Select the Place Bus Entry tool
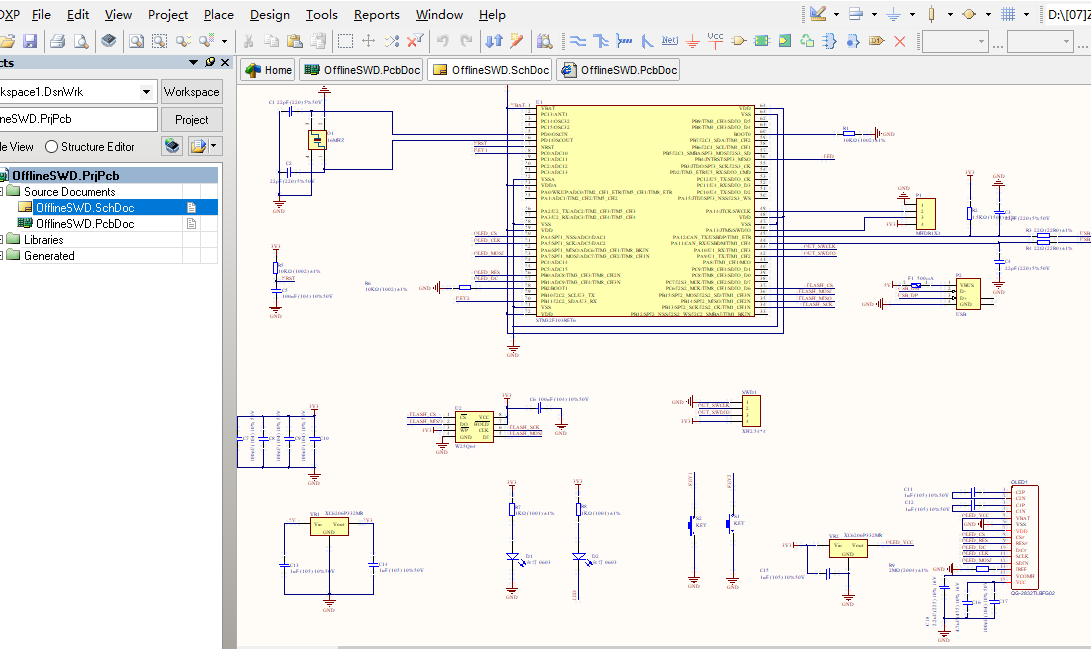The height and width of the screenshot is (649, 1091). click(647, 41)
